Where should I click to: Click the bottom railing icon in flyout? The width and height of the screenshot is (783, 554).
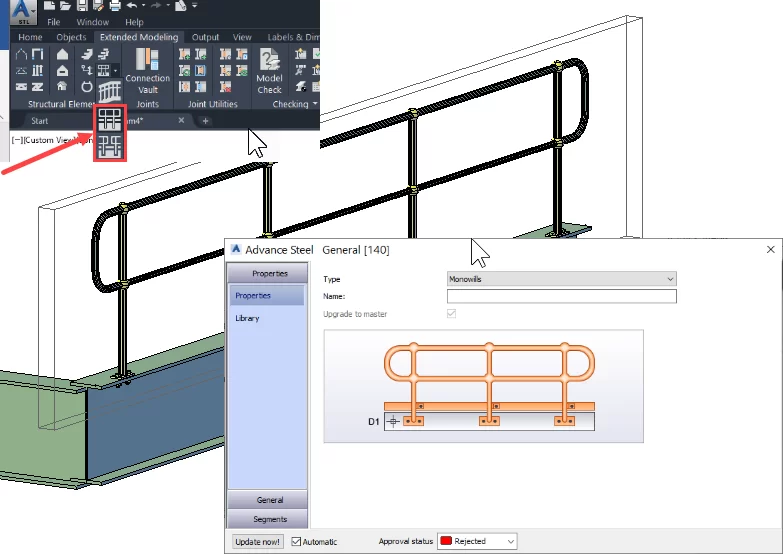click(109, 147)
